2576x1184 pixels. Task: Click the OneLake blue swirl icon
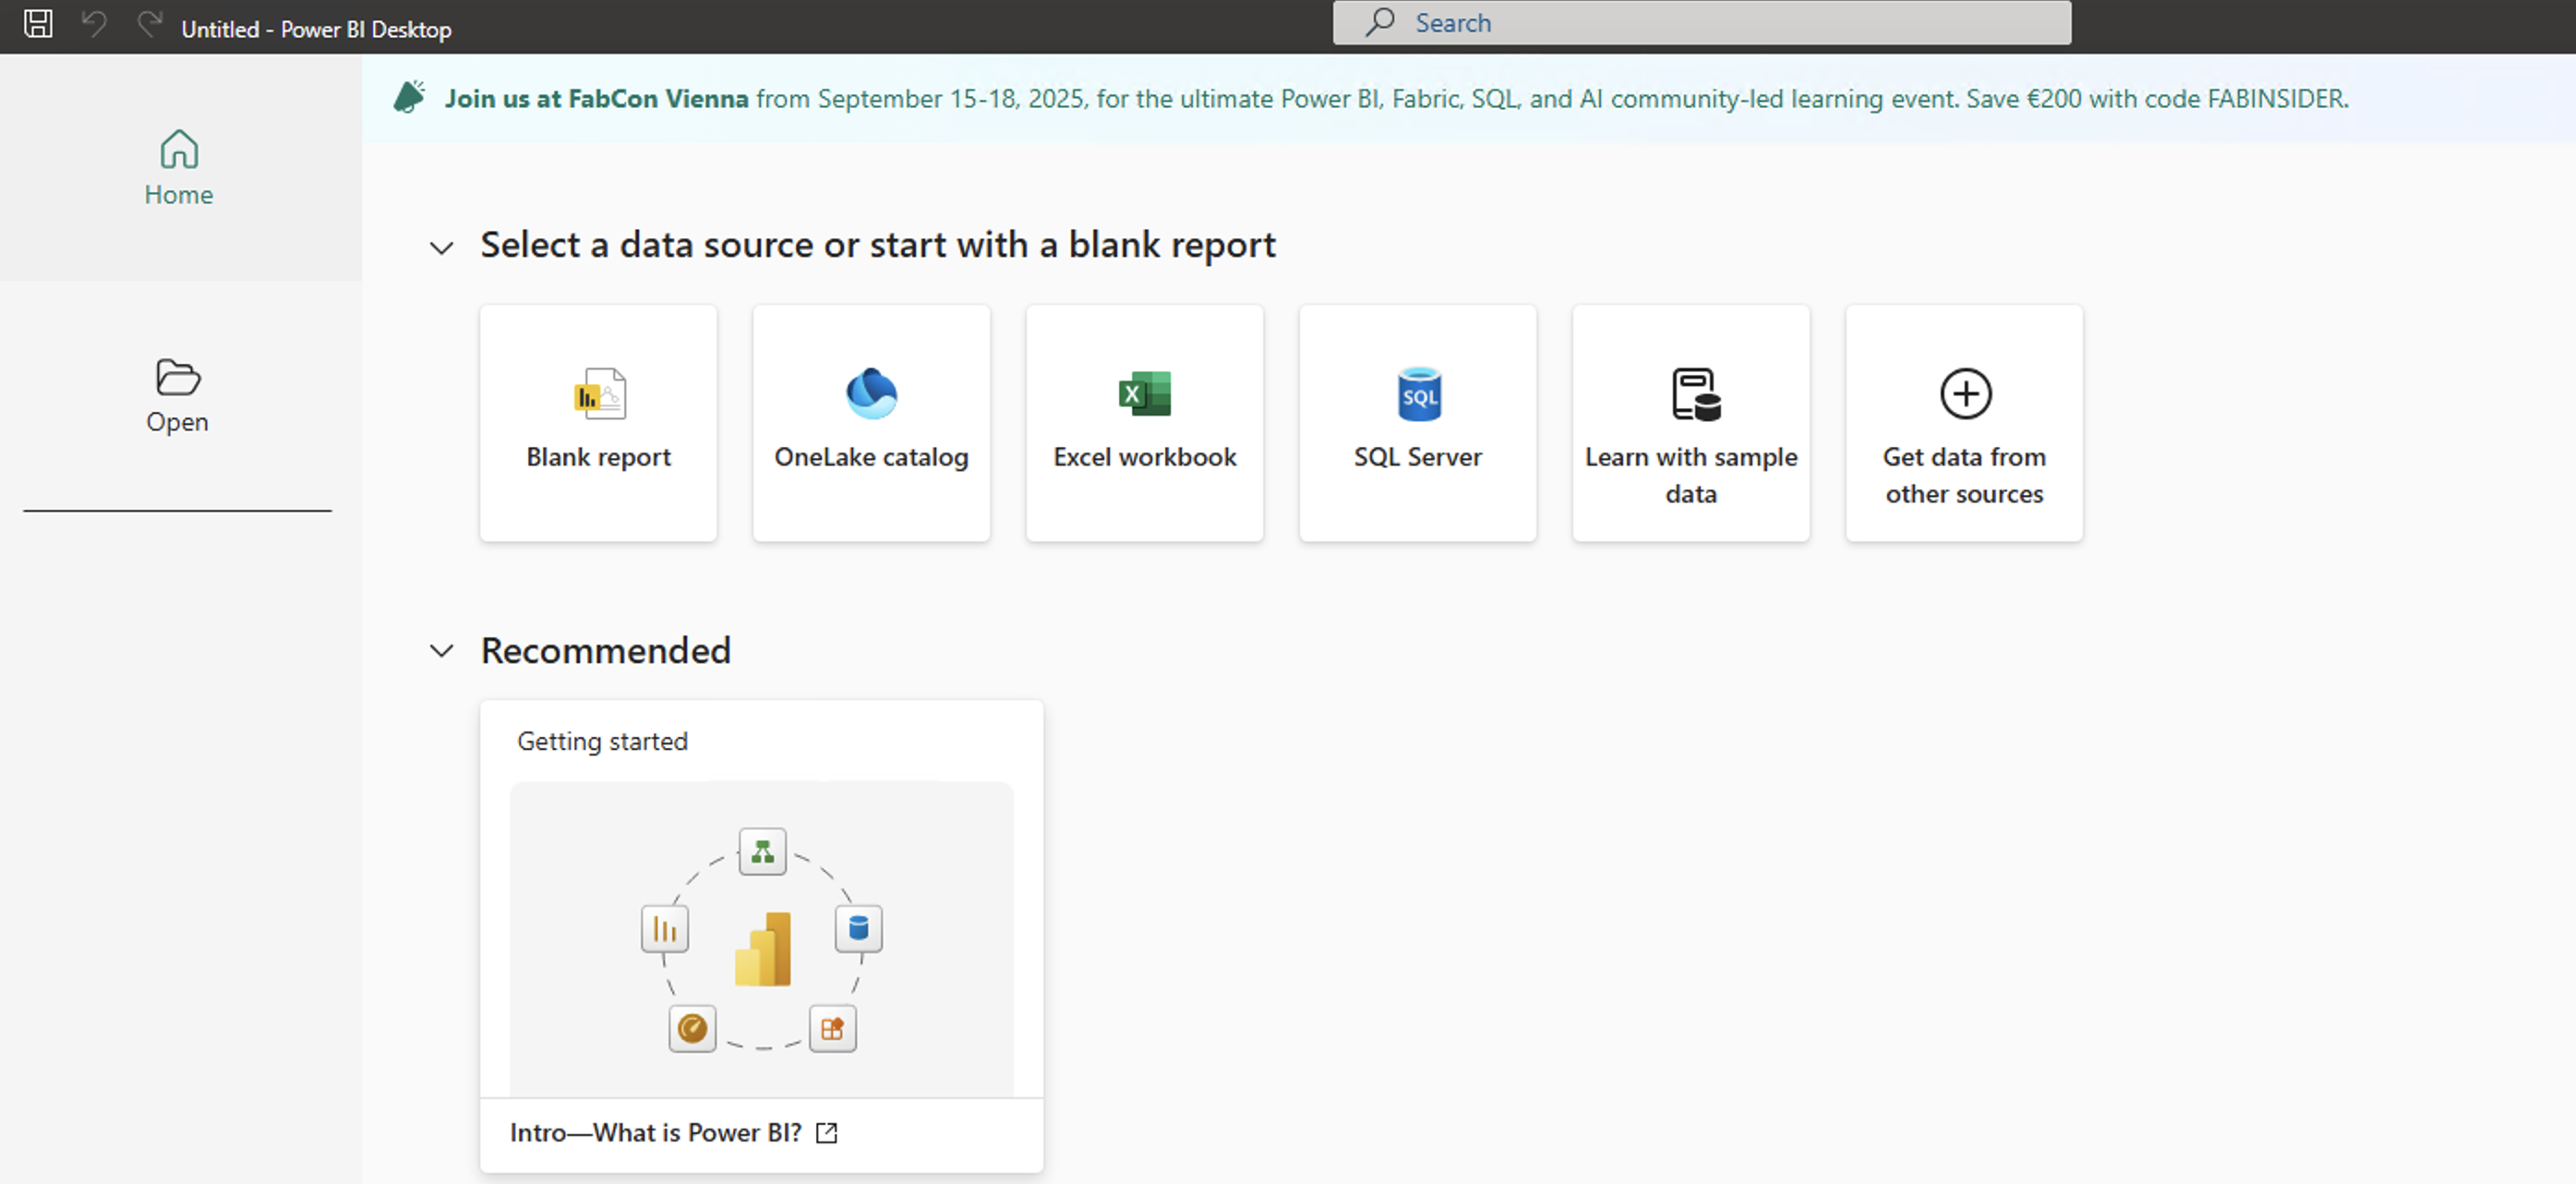(871, 393)
